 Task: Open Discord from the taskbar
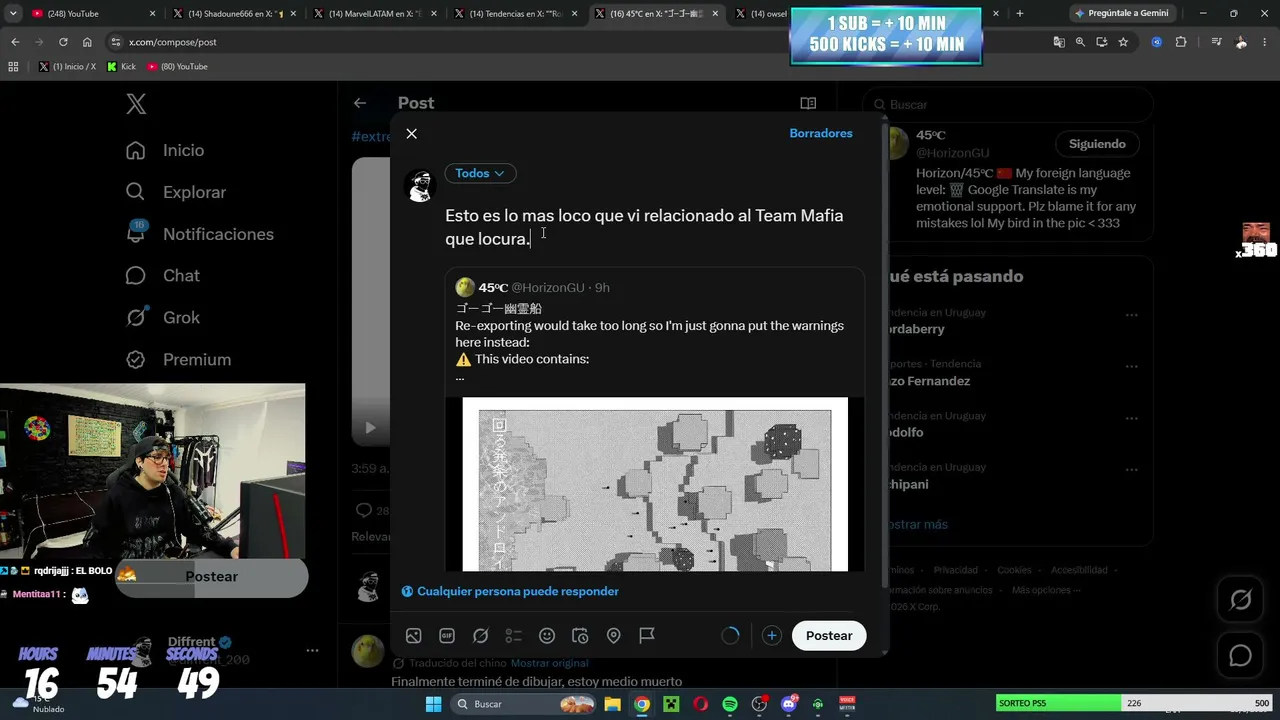[789, 705]
